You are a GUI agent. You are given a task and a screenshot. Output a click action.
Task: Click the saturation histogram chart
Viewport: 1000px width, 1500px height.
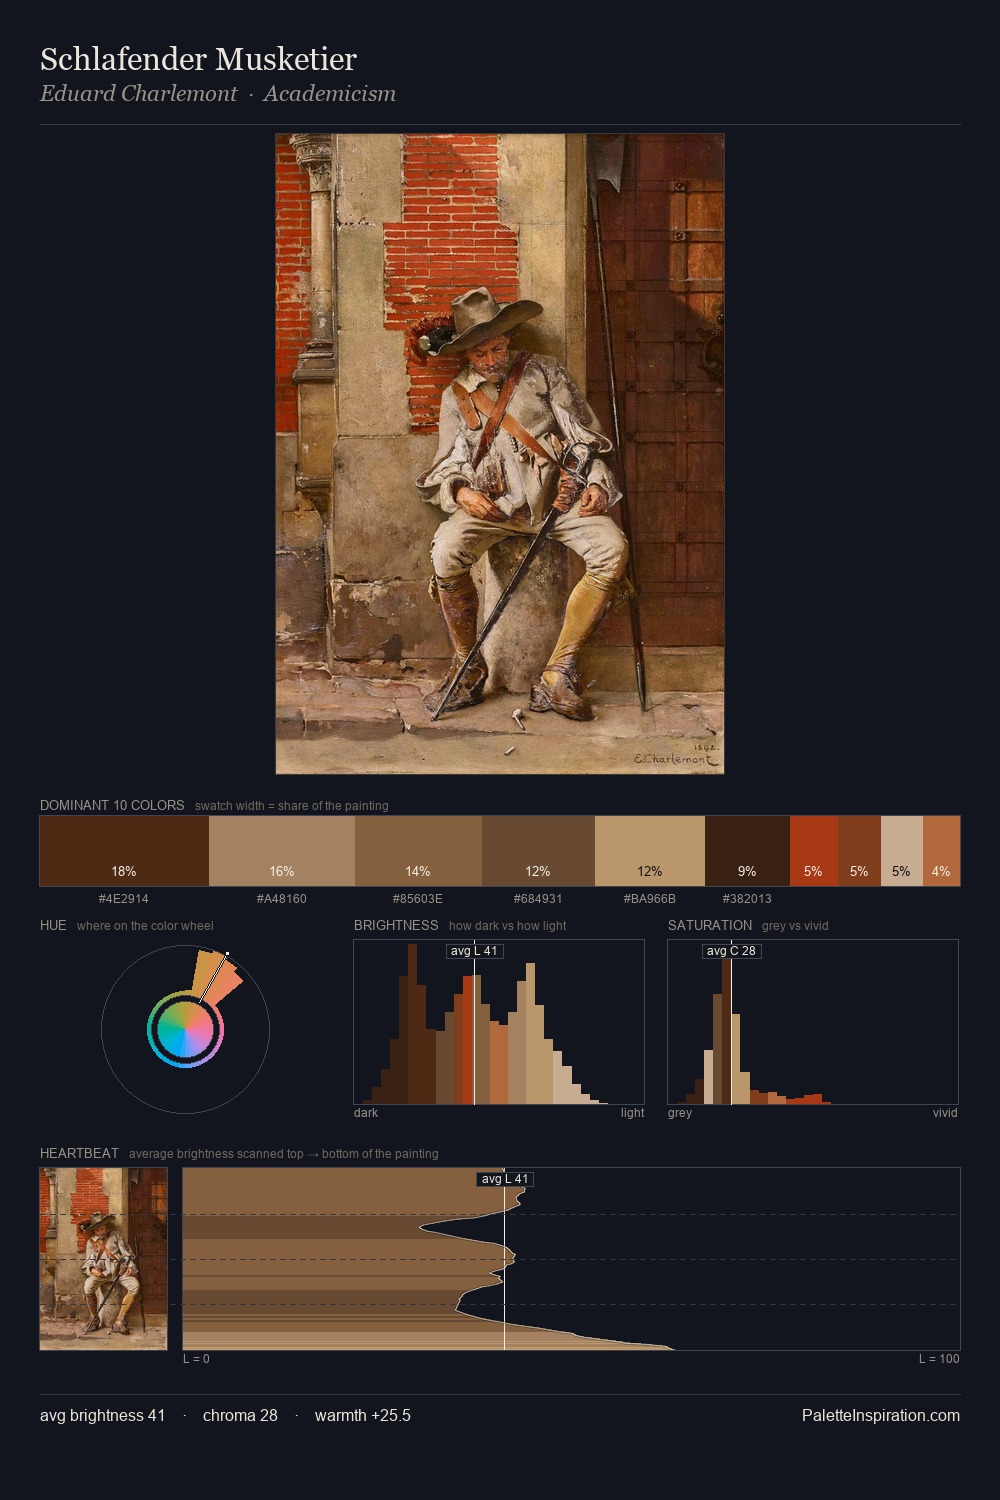click(813, 1022)
